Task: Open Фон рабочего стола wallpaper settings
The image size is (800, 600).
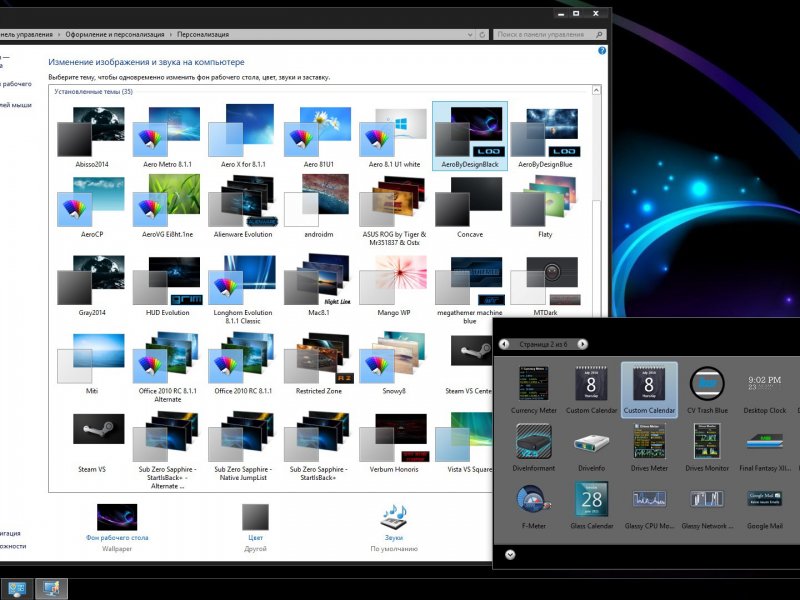Action: 117,528
